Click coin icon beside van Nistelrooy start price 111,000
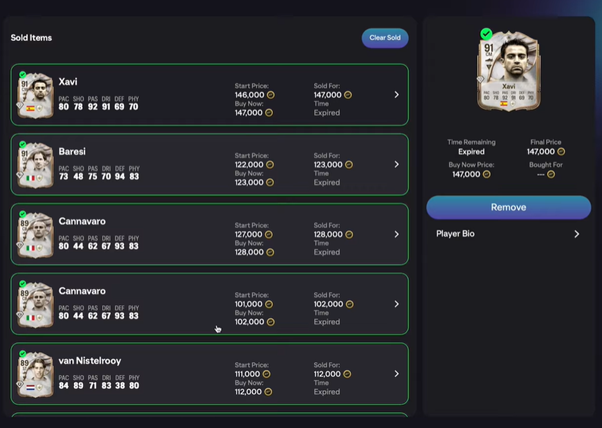The image size is (602, 428). (266, 374)
